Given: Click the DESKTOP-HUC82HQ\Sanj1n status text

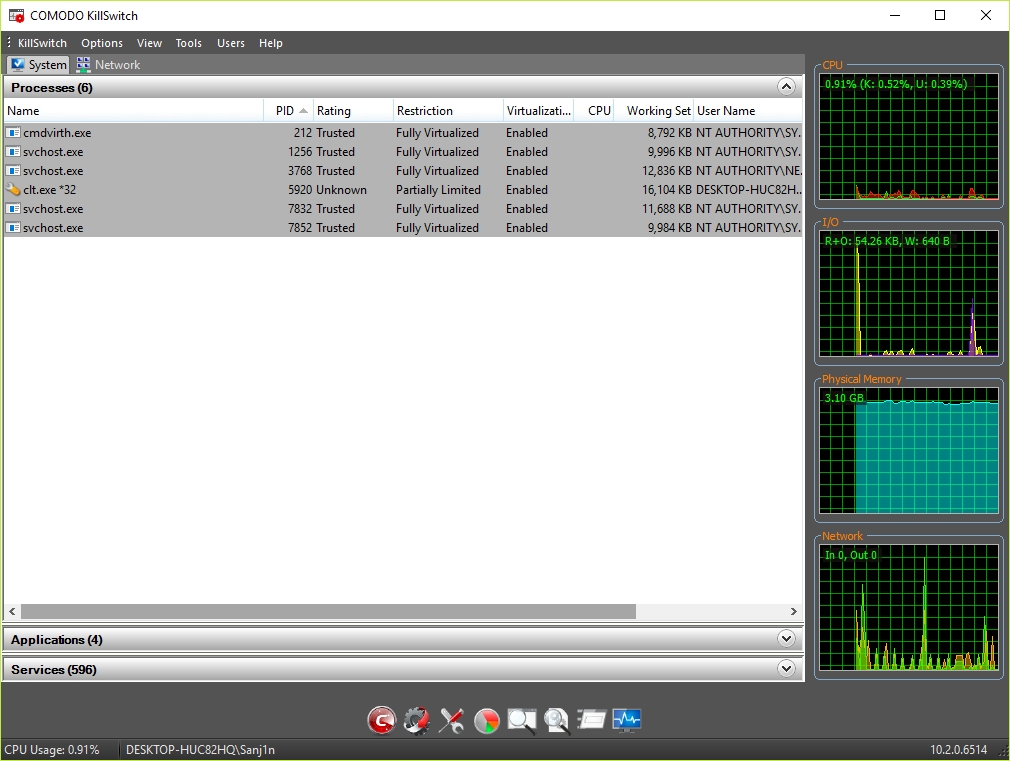Looking at the screenshot, I should 200,750.
